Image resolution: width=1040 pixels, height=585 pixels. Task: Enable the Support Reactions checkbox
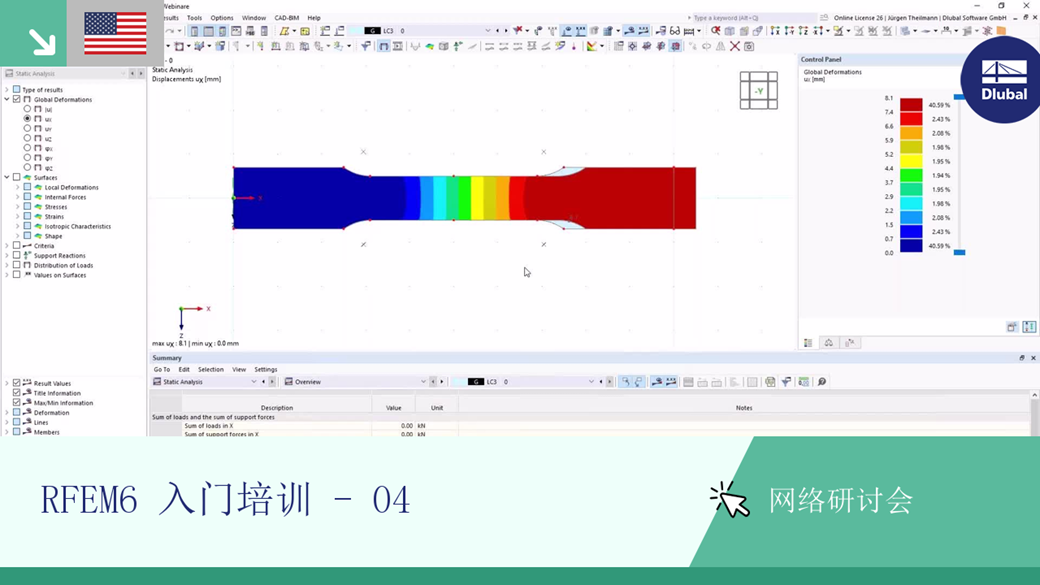[x=17, y=255]
